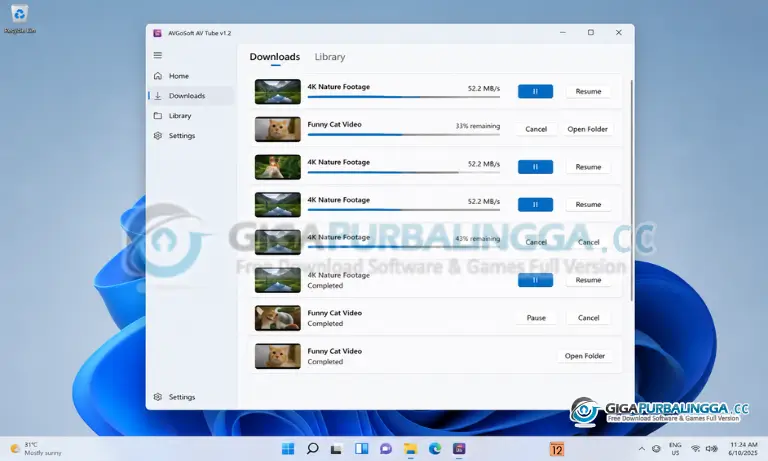The height and width of the screenshot is (461, 768).
Task: Click the volume speaker tray icon
Action: pyautogui.click(x=711, y=449)
